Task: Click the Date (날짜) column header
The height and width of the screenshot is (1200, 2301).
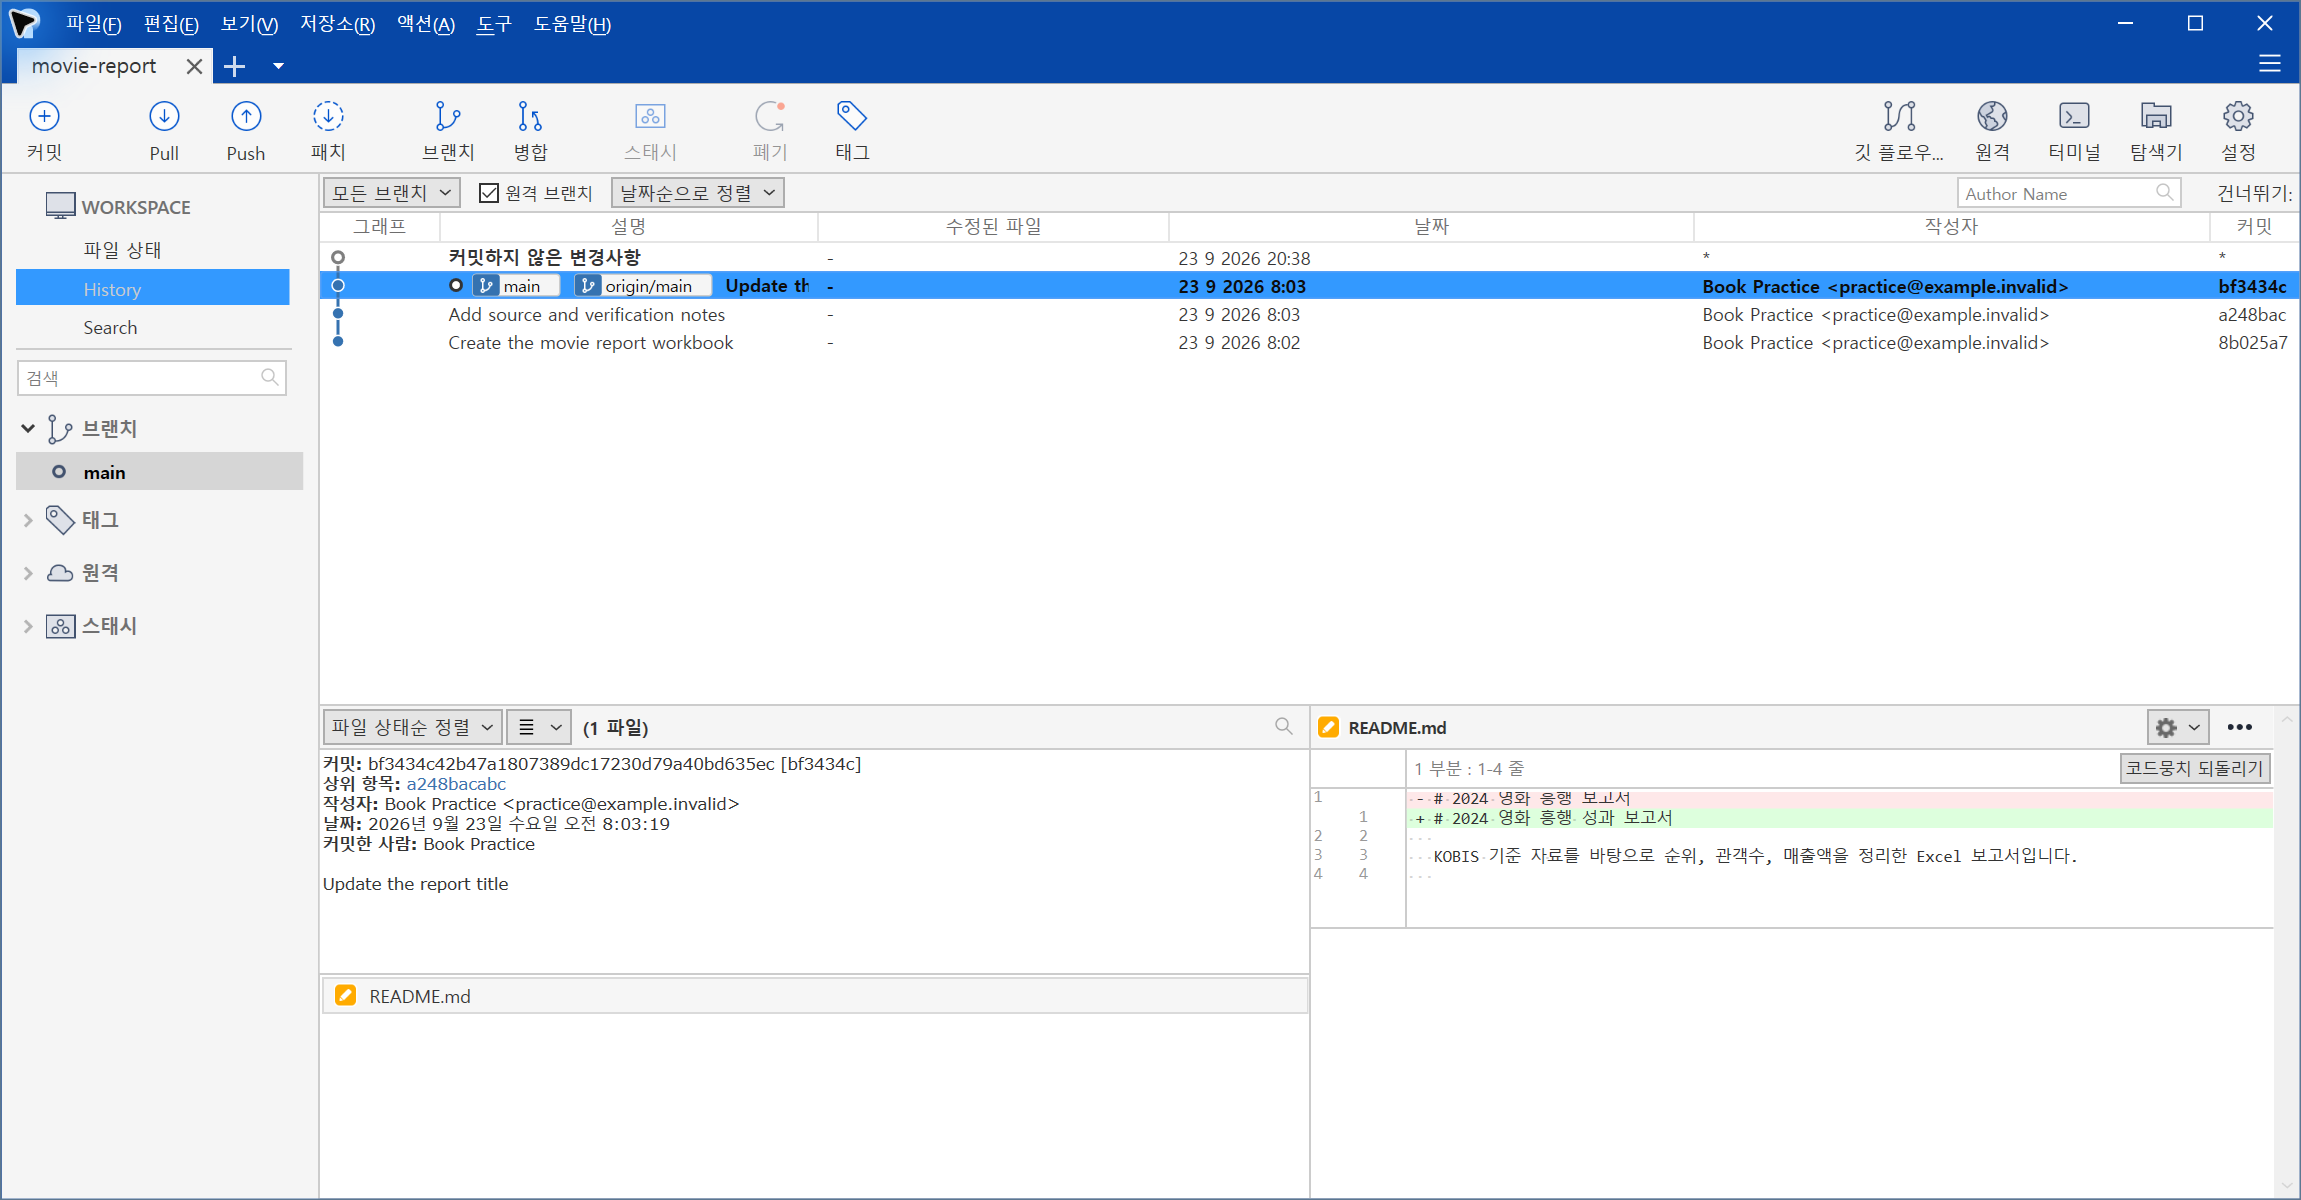Action: click(x=1431, y=226)
